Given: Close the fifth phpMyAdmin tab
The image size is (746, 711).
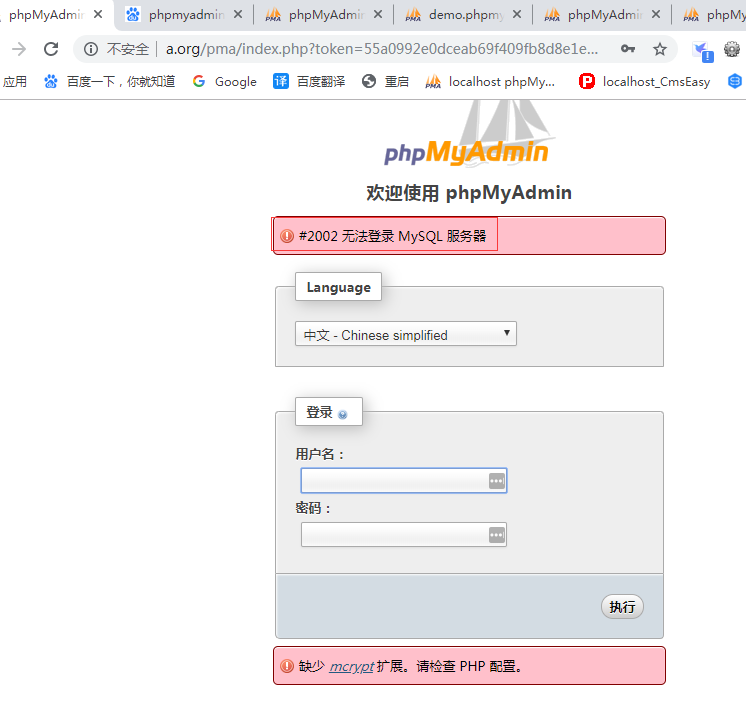Looking at the screenshot, I should 656,14.
